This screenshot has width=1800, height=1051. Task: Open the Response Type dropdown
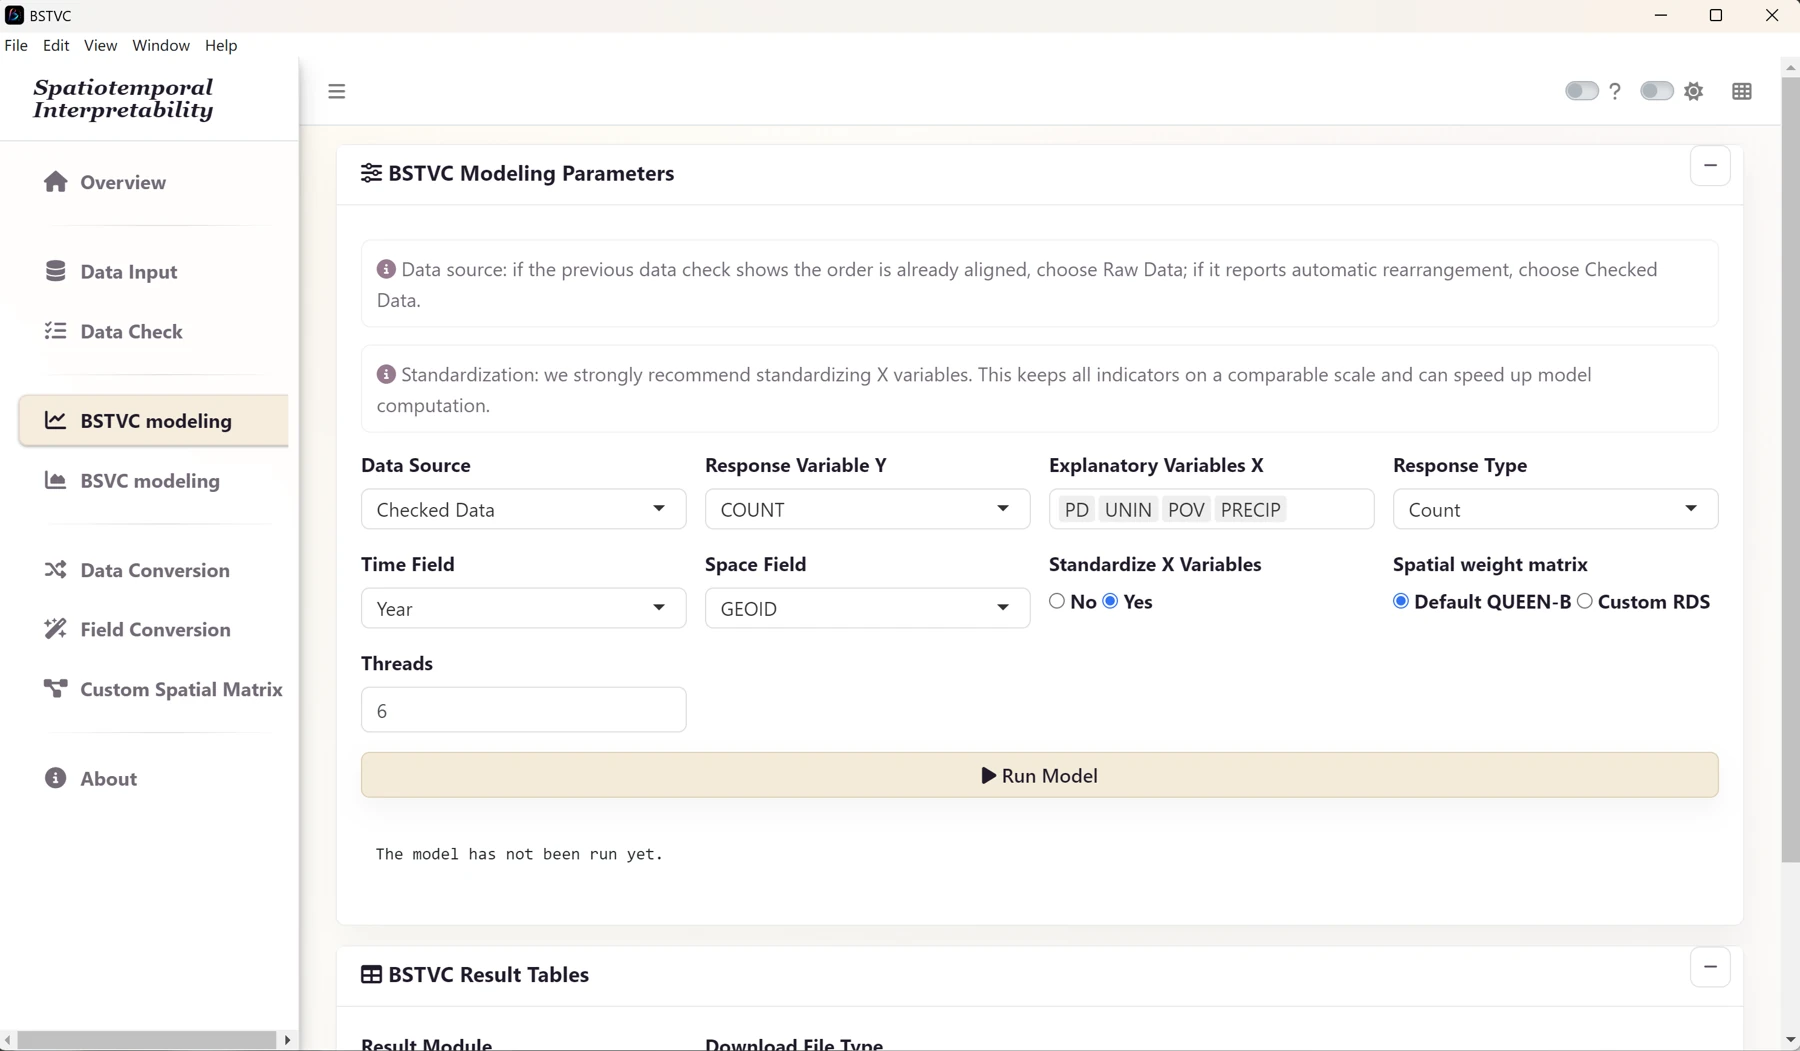click(x=1555, y=509)
